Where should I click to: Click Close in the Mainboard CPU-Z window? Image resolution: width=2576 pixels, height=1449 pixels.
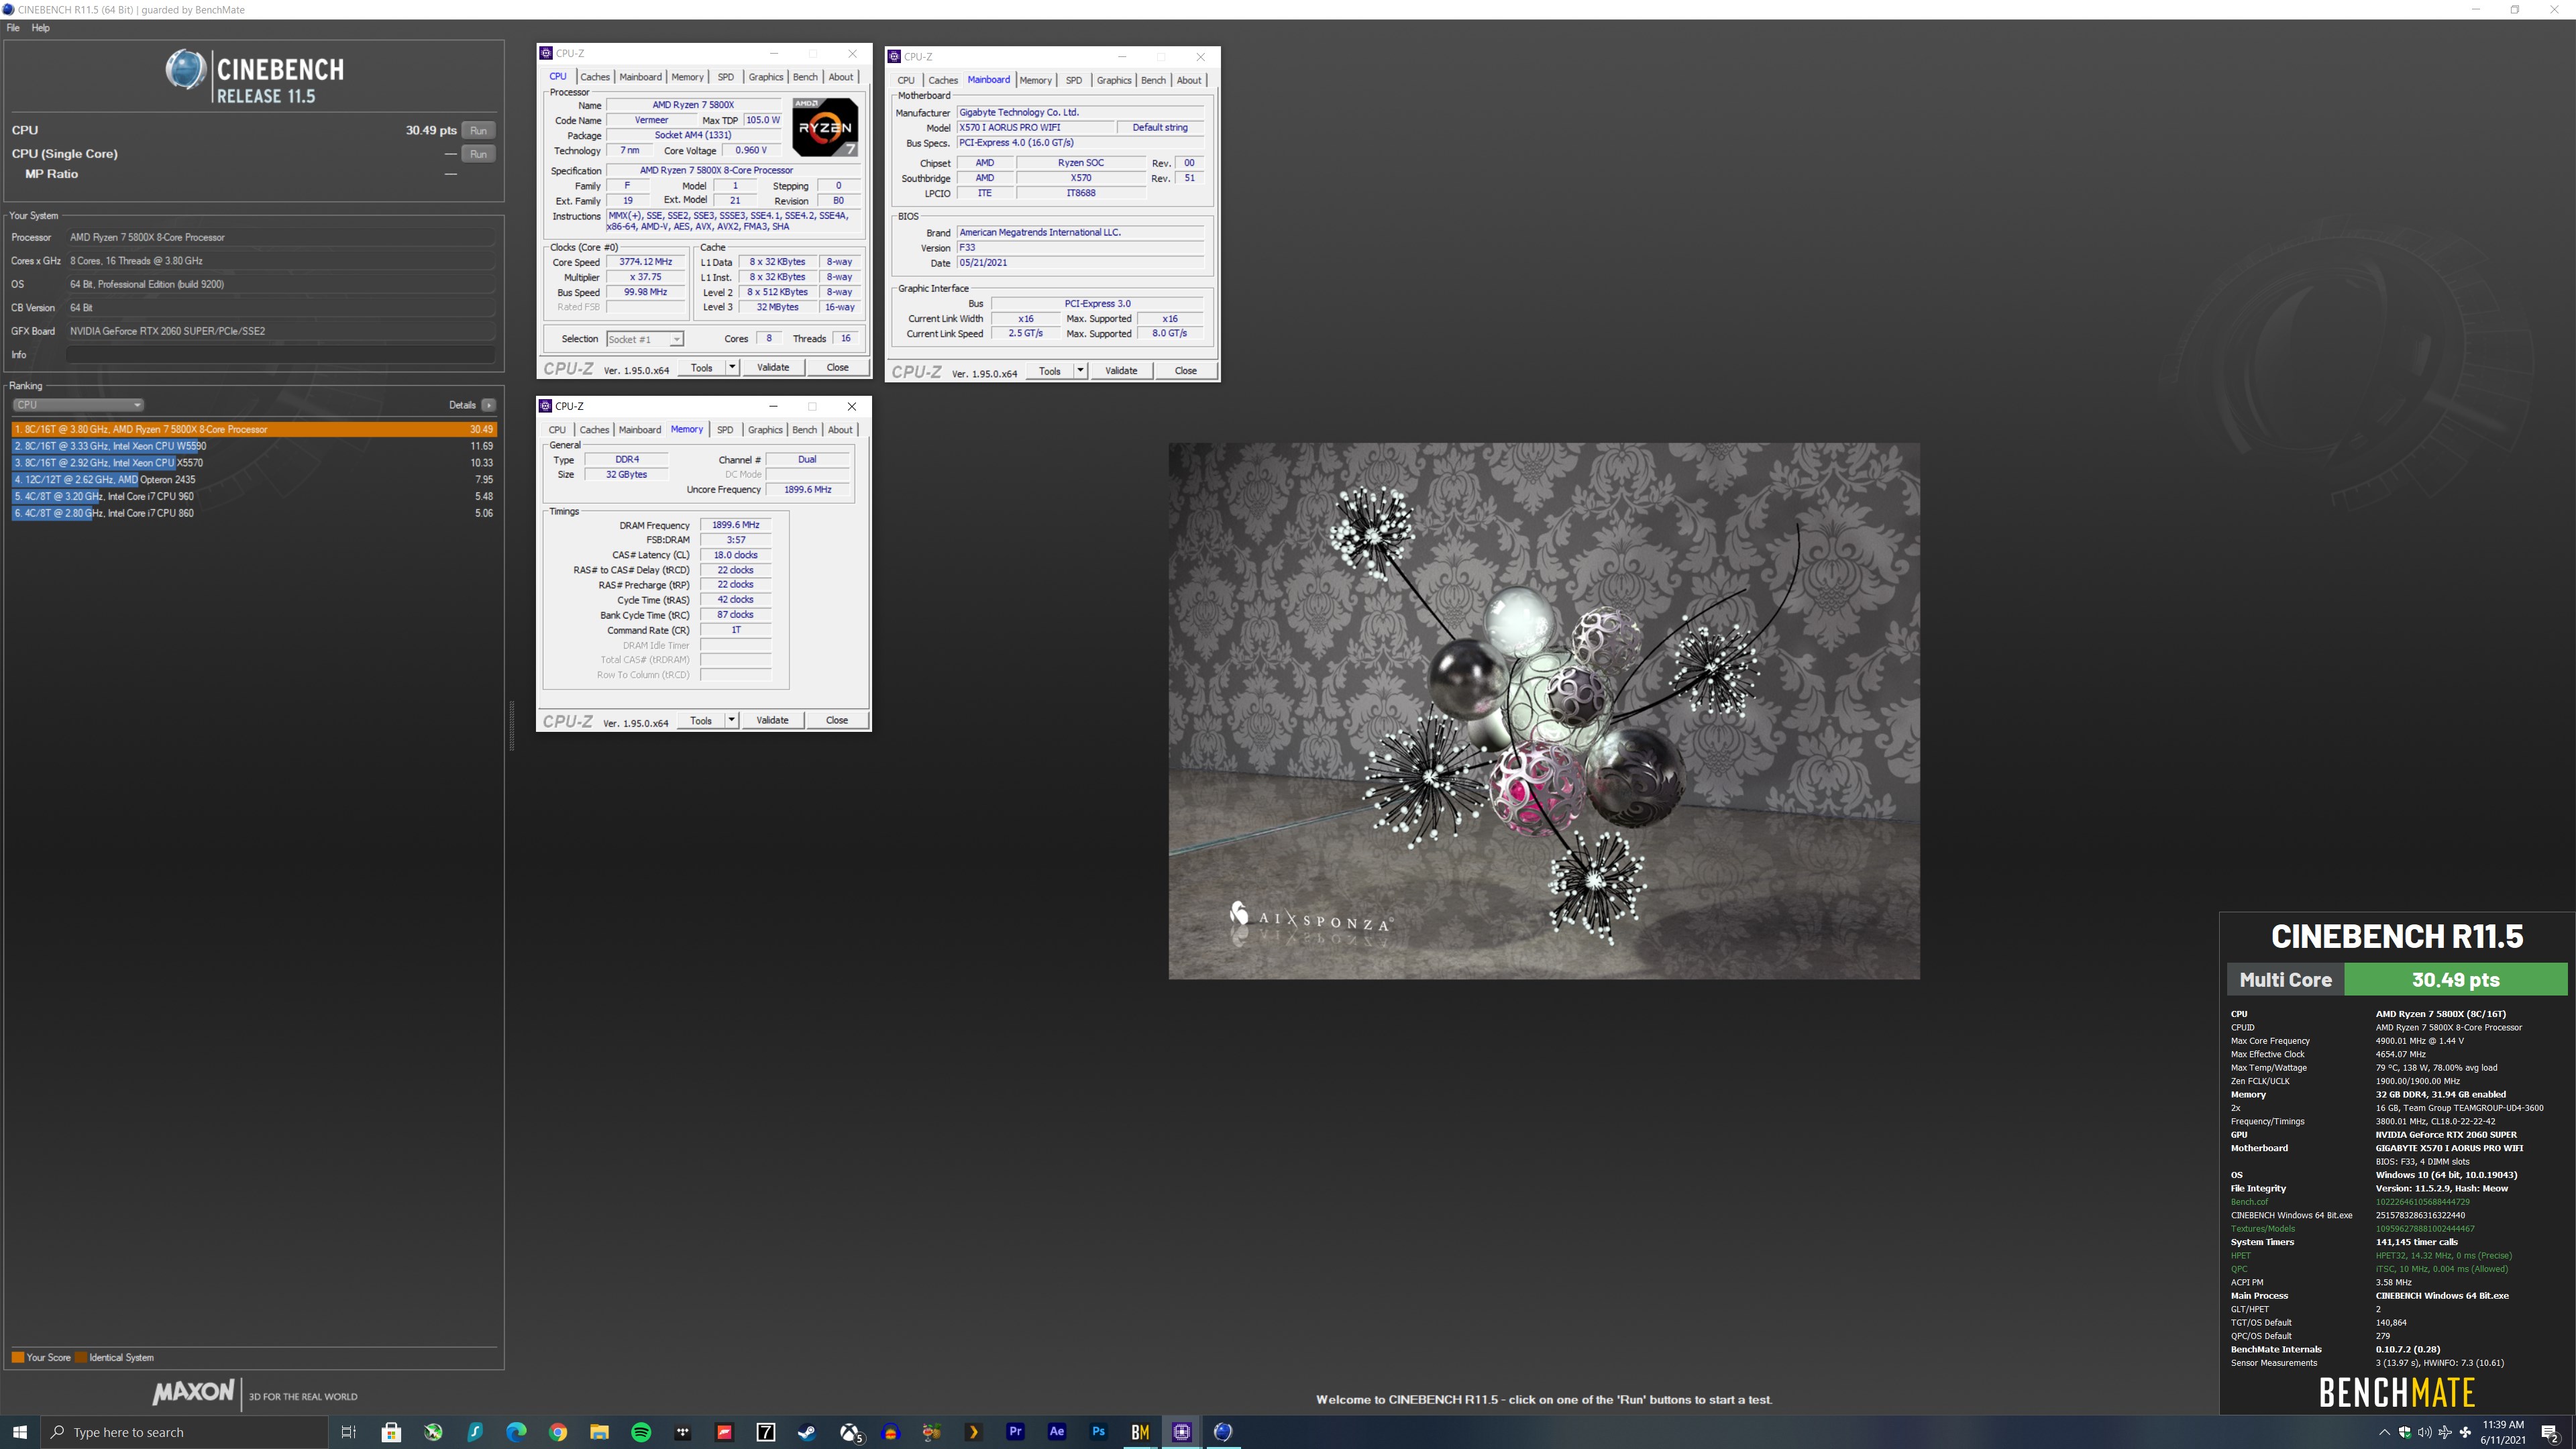click(x=1185, y=370)
